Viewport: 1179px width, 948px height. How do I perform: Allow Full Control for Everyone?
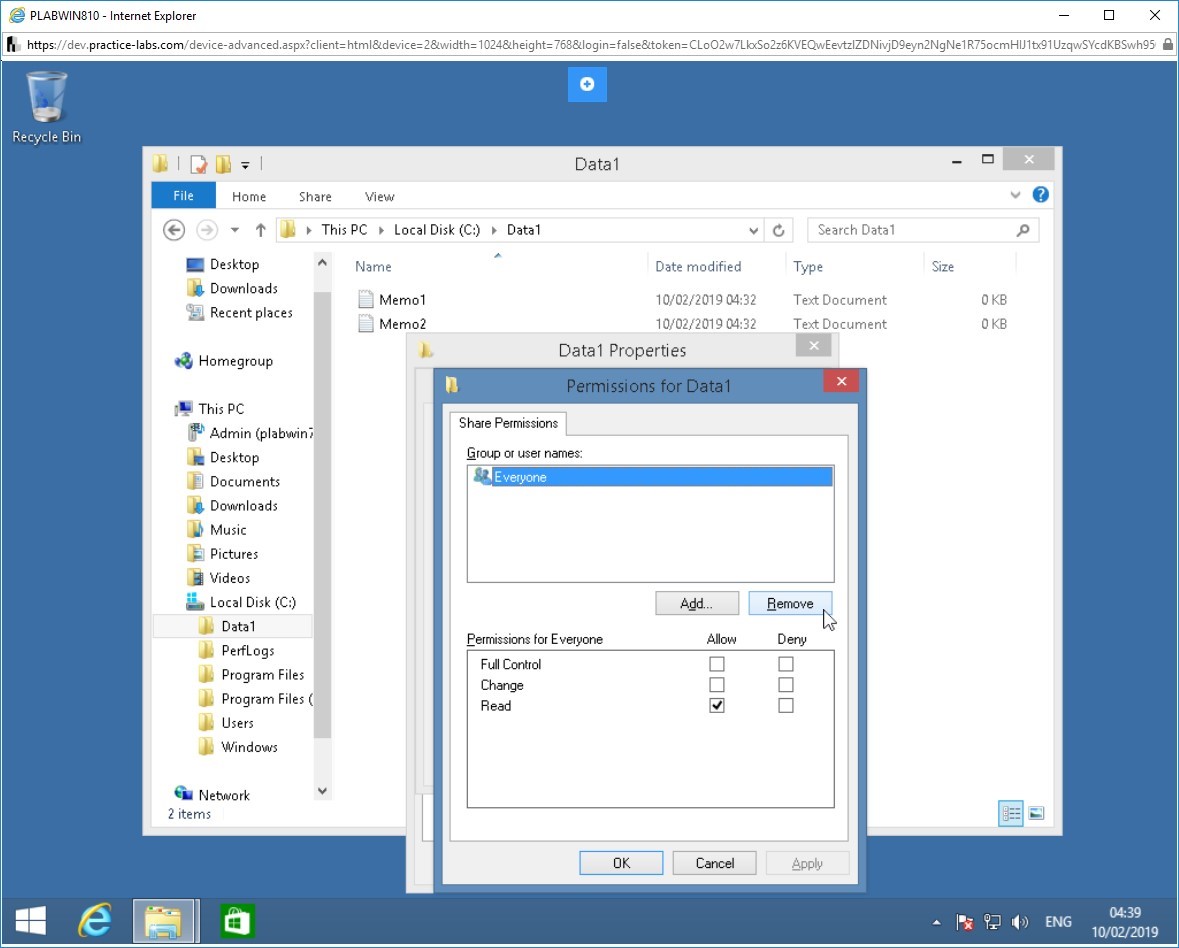pos(717,664)
